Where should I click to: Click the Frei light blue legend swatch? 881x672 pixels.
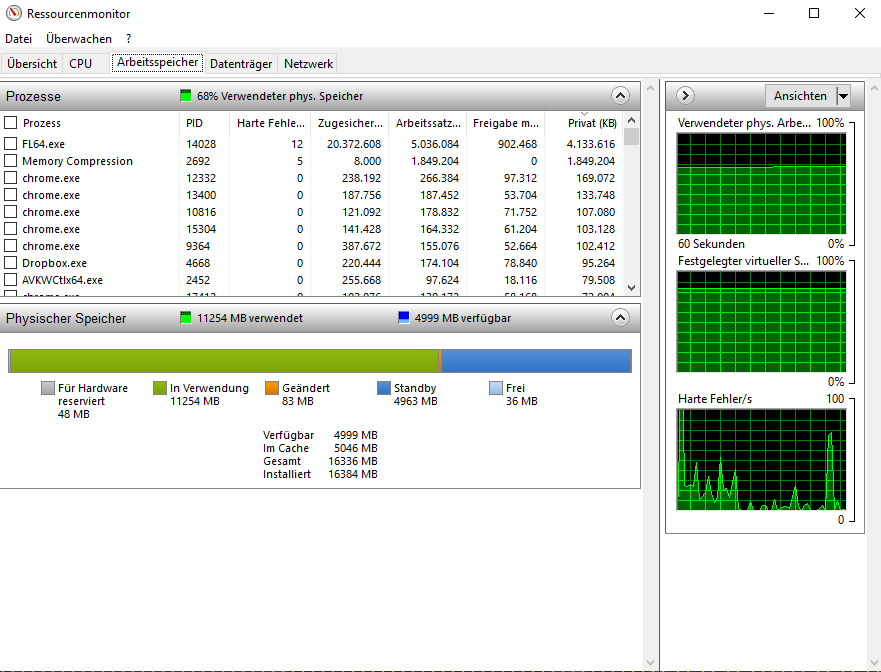(x=496, y=388)
